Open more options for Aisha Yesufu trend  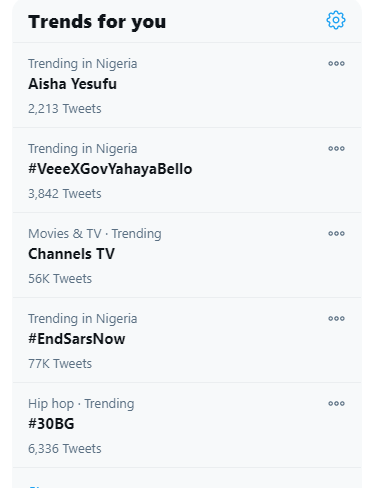[x=336, y=63]
